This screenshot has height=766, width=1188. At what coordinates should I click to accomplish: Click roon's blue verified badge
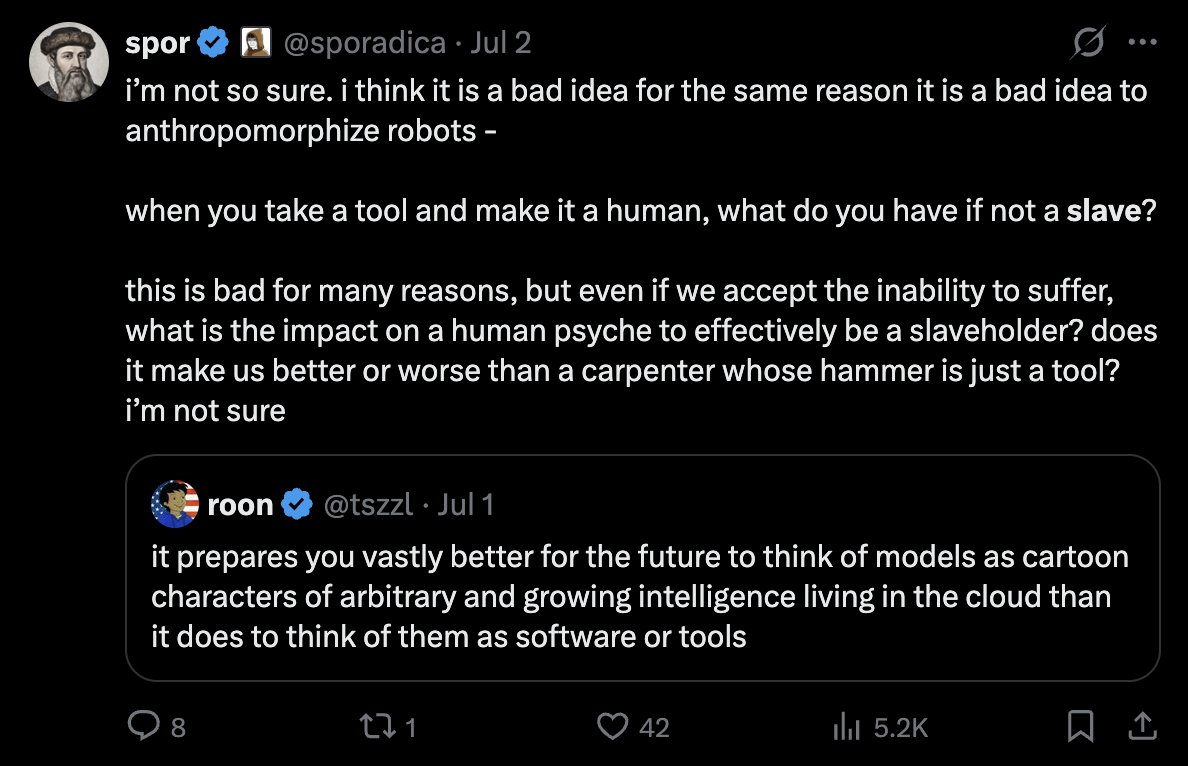tap(297, 505)
